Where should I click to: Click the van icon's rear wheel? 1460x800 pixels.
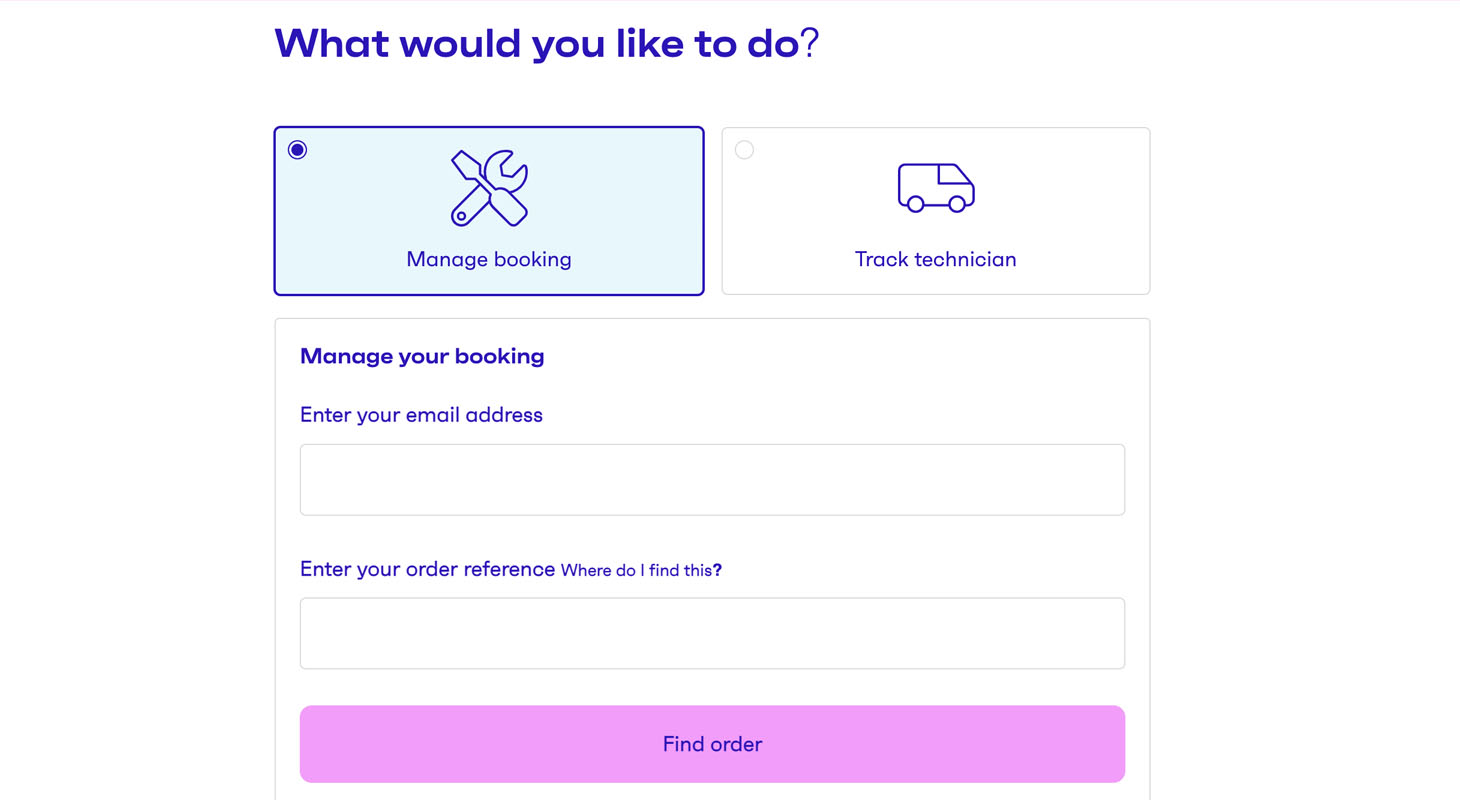[x=915, y=204]
